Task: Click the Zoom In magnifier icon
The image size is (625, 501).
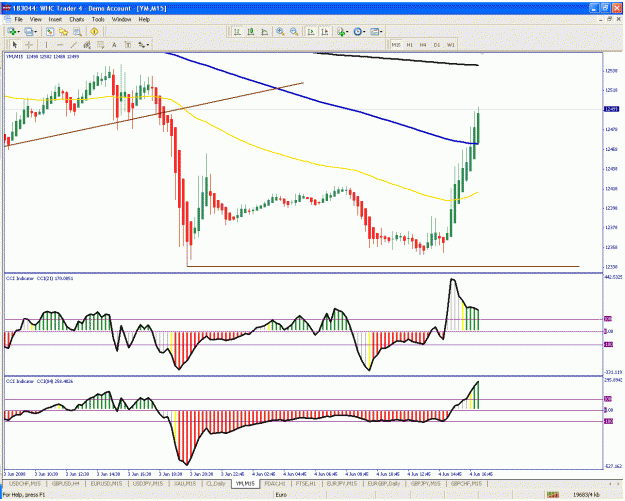Action: pyautogui.click(x=280, y=31)
